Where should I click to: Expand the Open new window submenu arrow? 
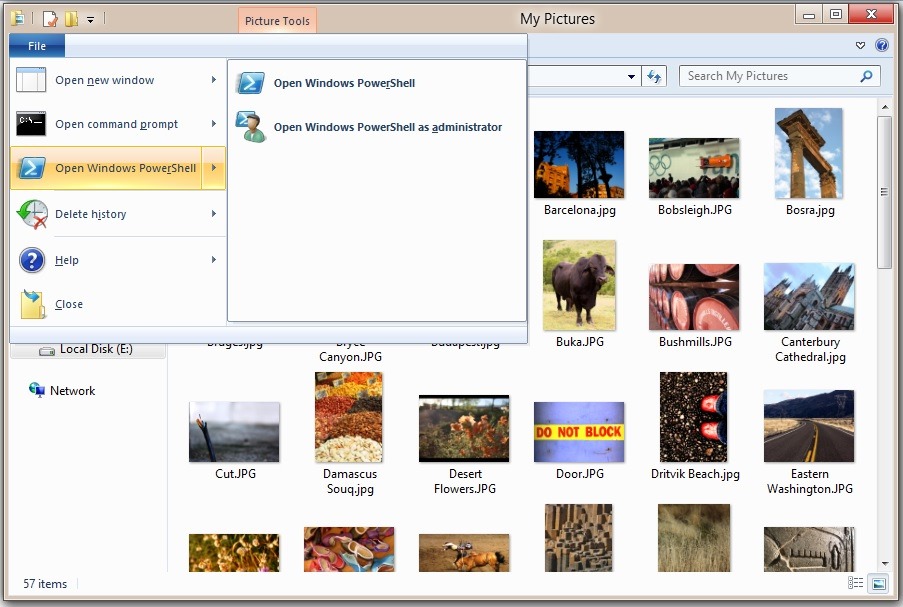tap(214, 79)
